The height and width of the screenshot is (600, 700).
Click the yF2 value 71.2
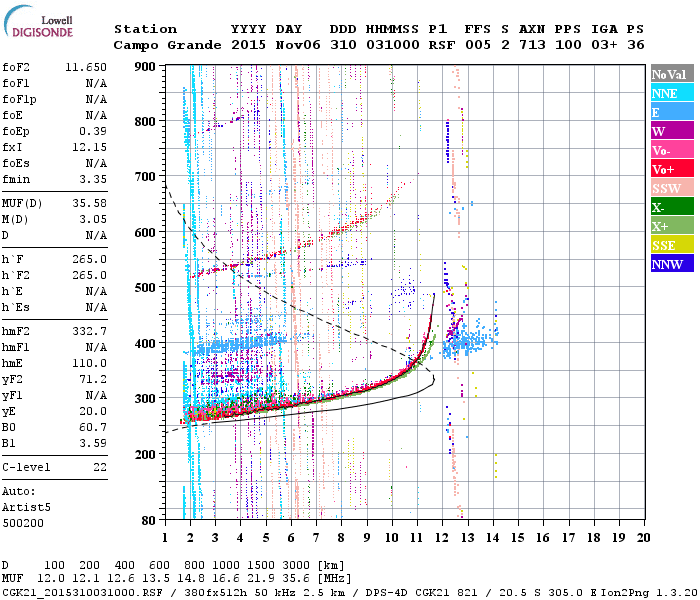pyautogui.click(x=93, y=379)
